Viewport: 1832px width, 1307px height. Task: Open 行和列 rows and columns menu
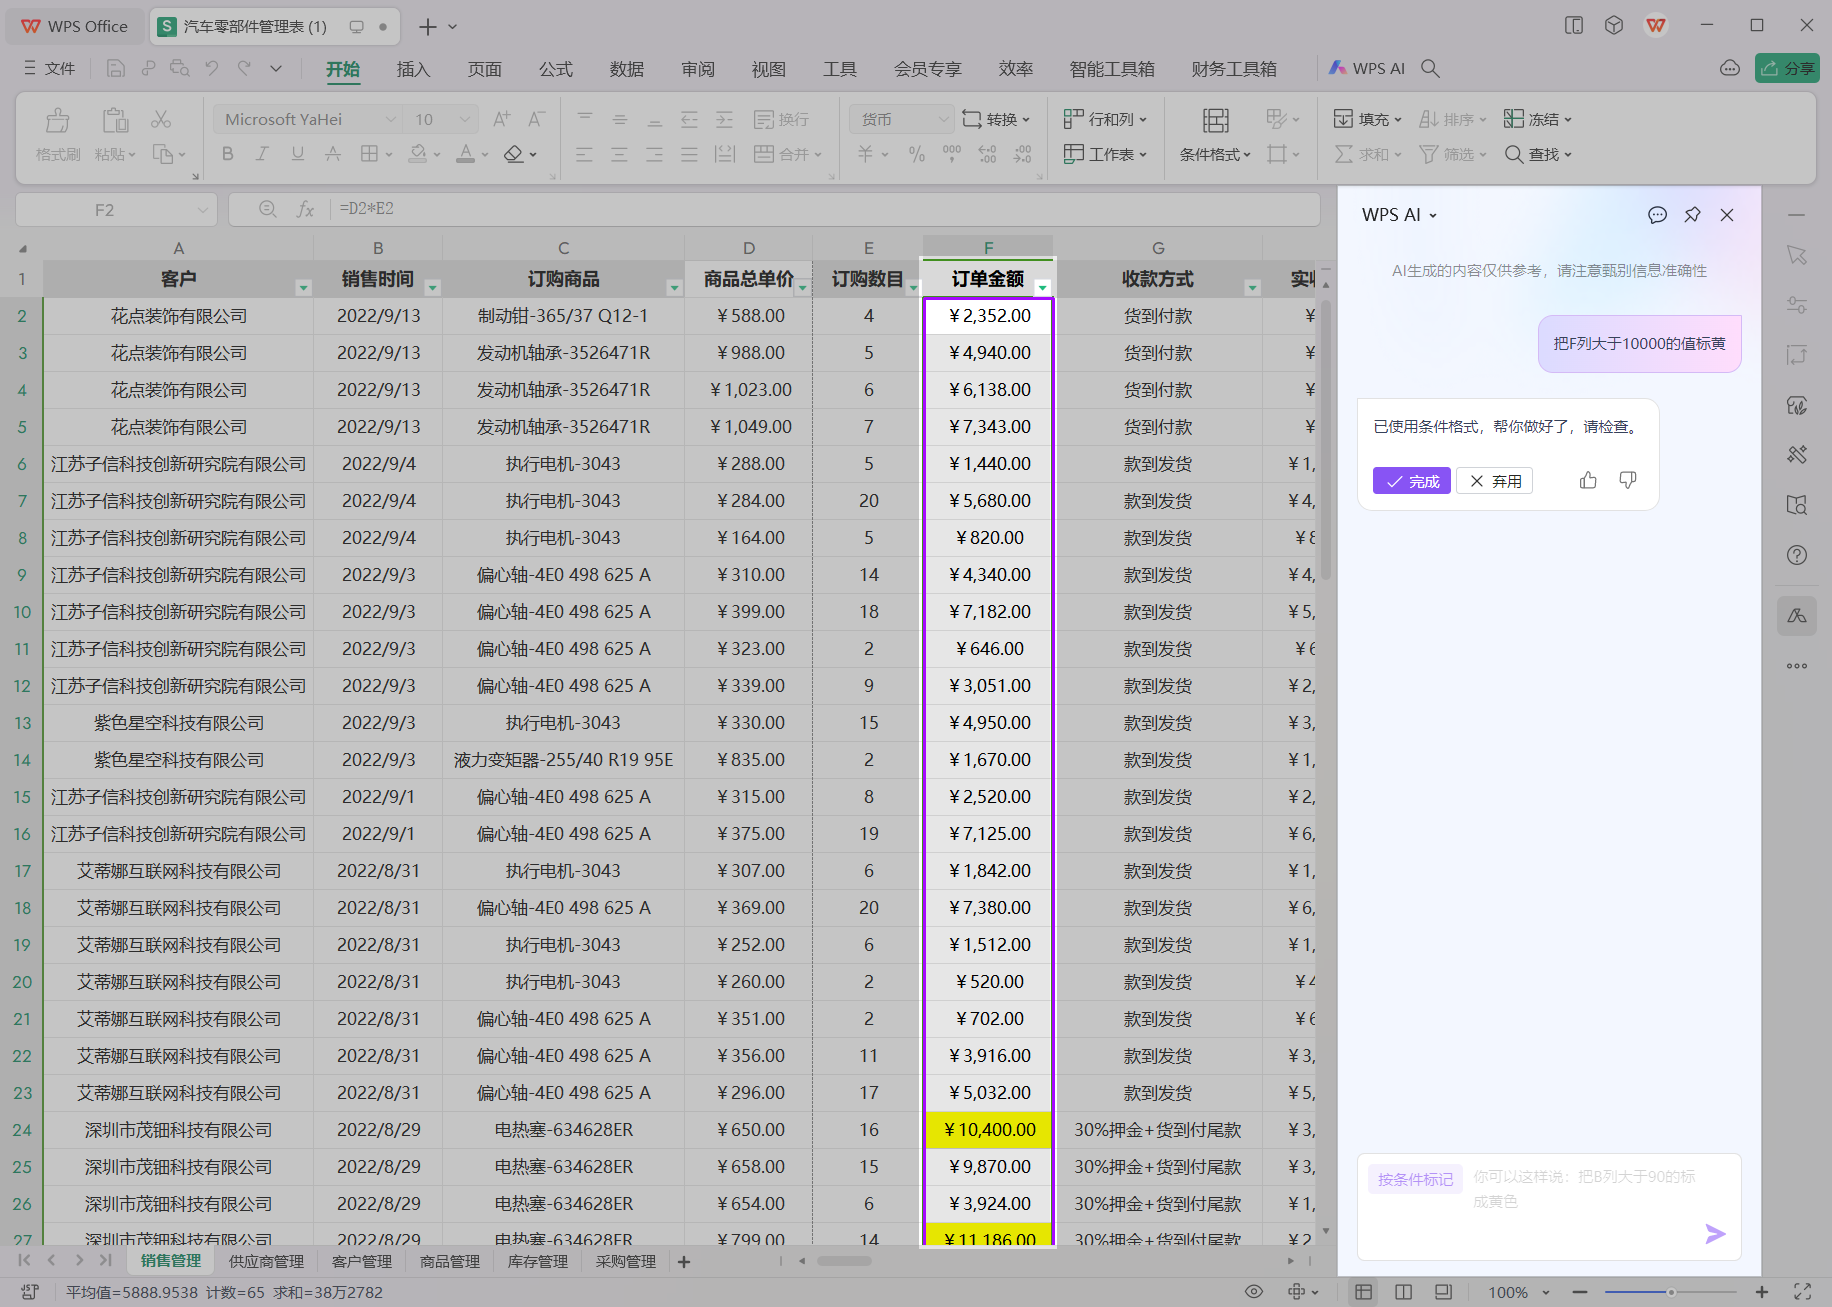tap(1105, 119)
